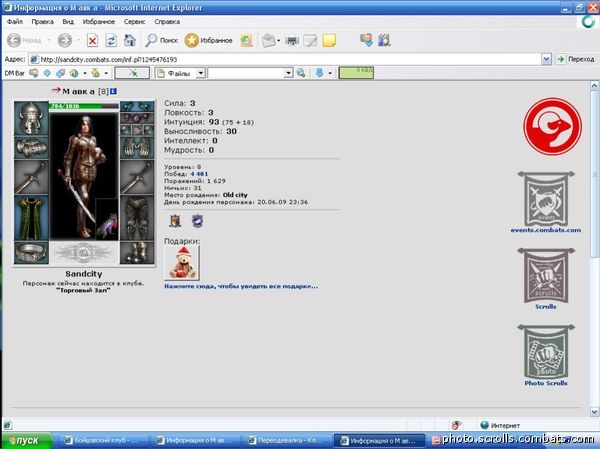Viewport: 600px width, 449px height.
Task: Open the Файл menu
Action: 15,22
